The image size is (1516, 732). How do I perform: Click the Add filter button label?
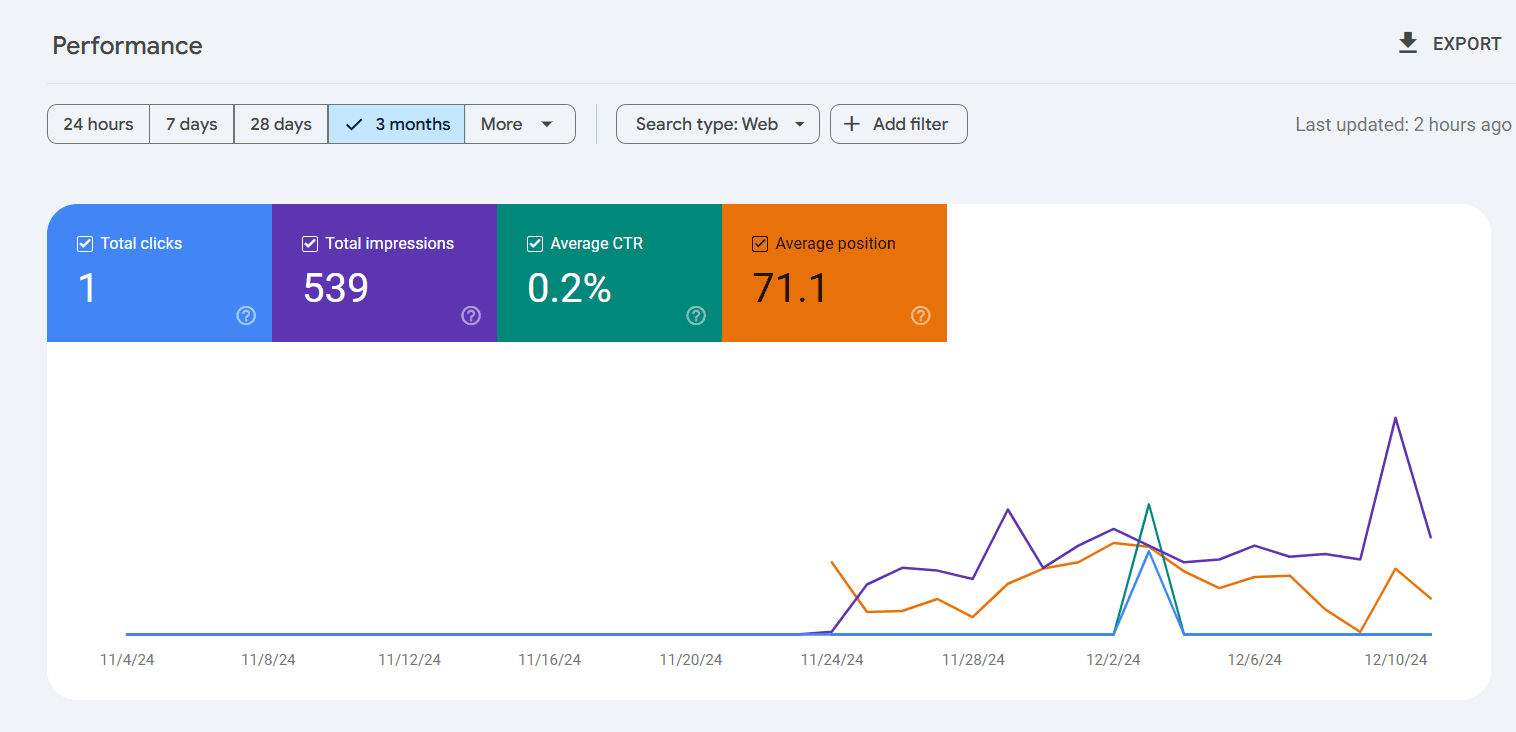coord(910,124)
